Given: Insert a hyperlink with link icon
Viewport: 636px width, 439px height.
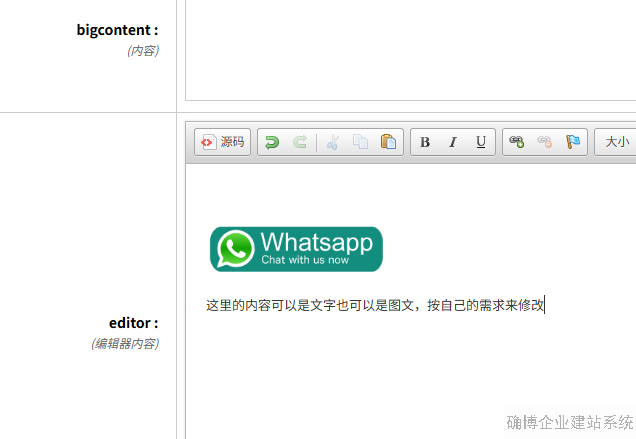Looking at the screenshot, I should [x=517, y=142].
